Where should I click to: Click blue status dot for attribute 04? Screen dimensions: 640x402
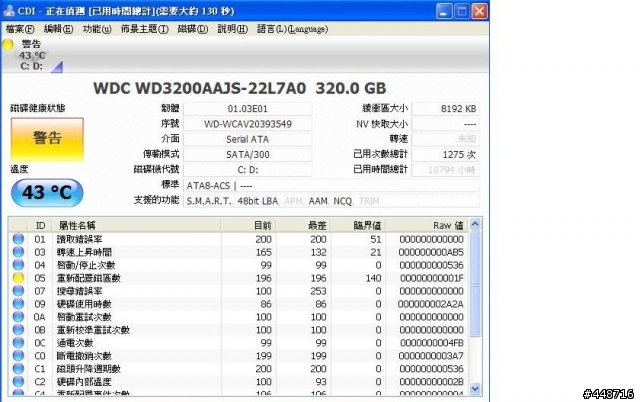click(18, 265)
